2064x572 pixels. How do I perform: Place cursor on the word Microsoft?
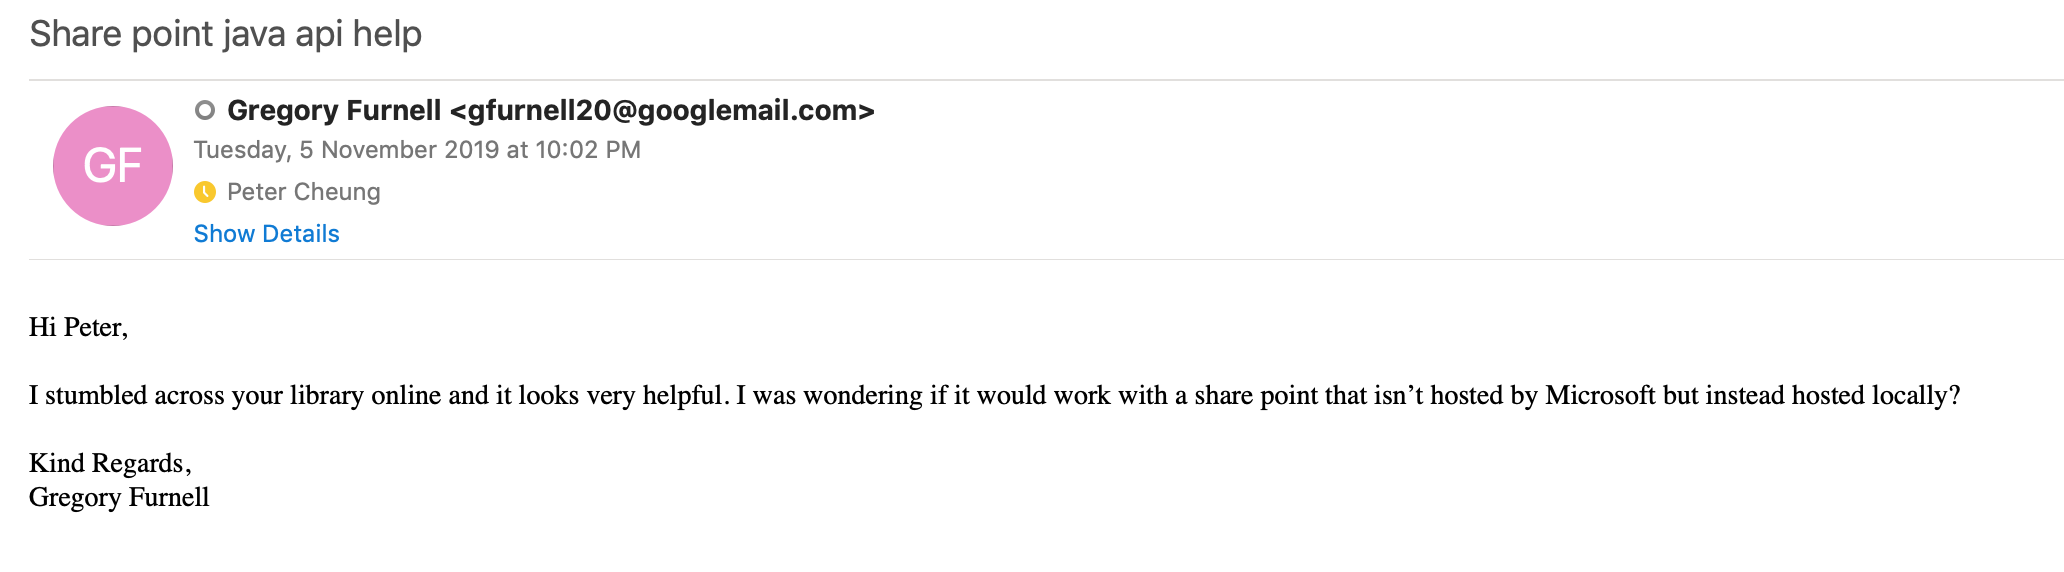pyautogui.click(x=1600, y=395)
